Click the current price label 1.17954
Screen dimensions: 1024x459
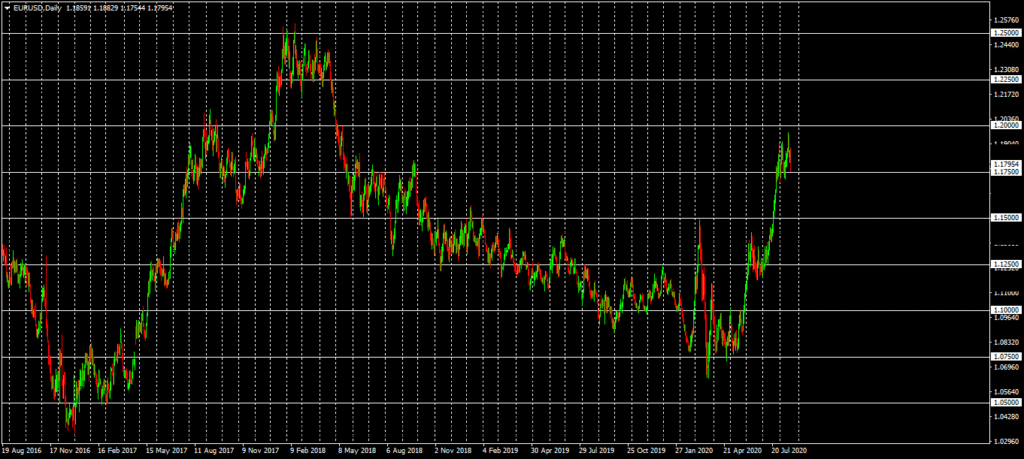tap(1006, 164)
